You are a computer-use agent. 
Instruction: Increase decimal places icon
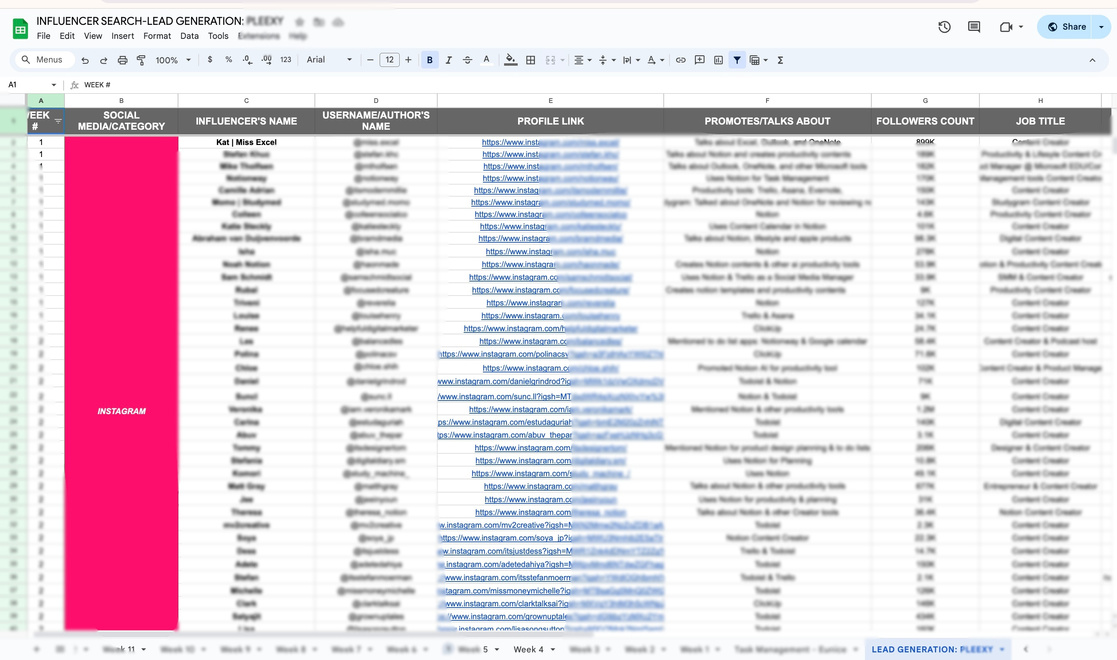pos(266,60)
